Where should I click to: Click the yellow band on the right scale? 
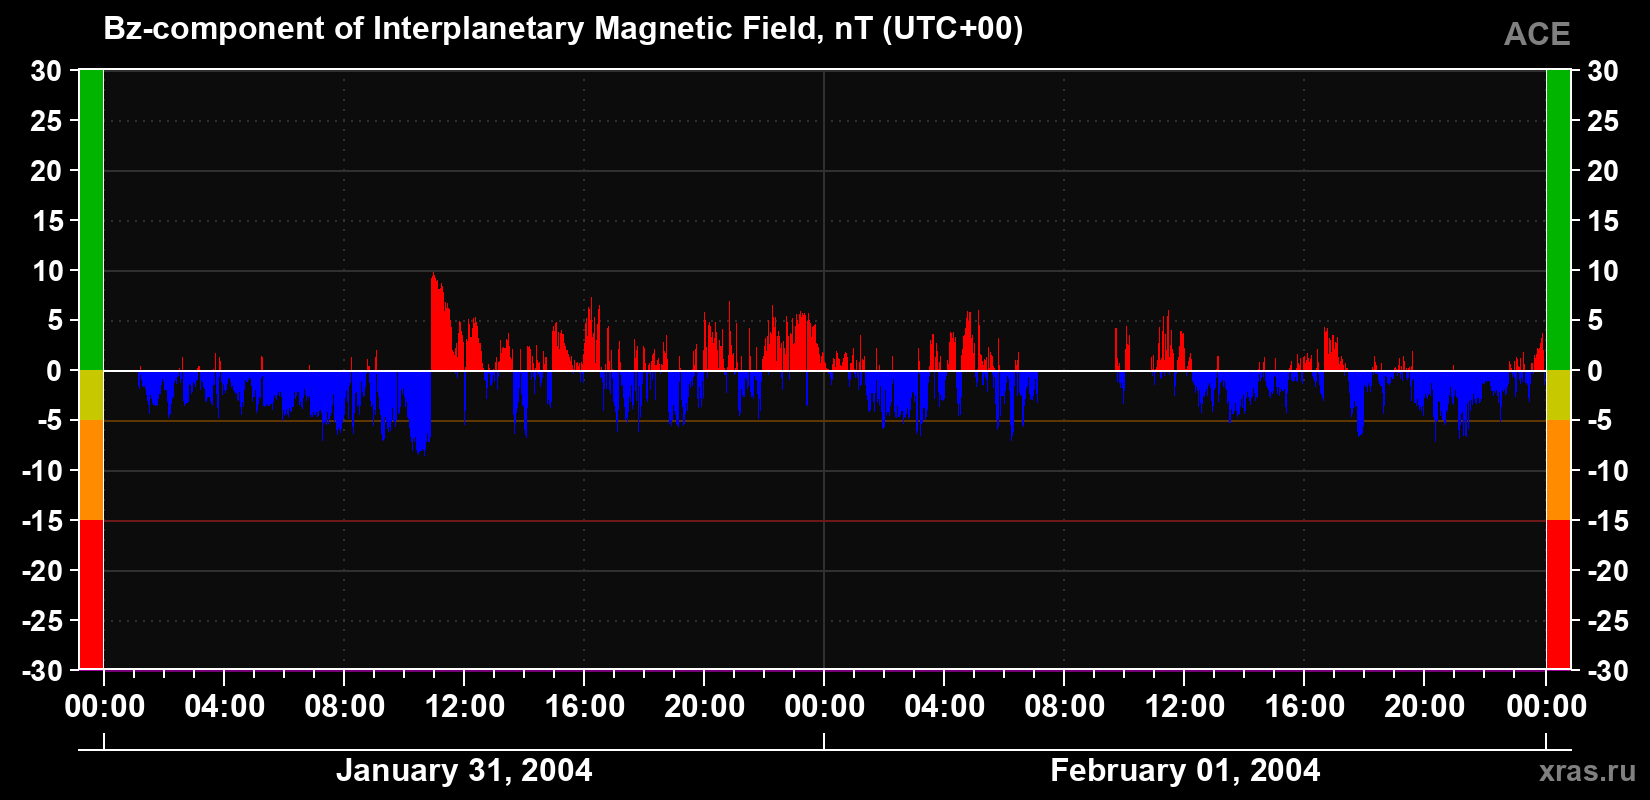(x=1558, y=395)
